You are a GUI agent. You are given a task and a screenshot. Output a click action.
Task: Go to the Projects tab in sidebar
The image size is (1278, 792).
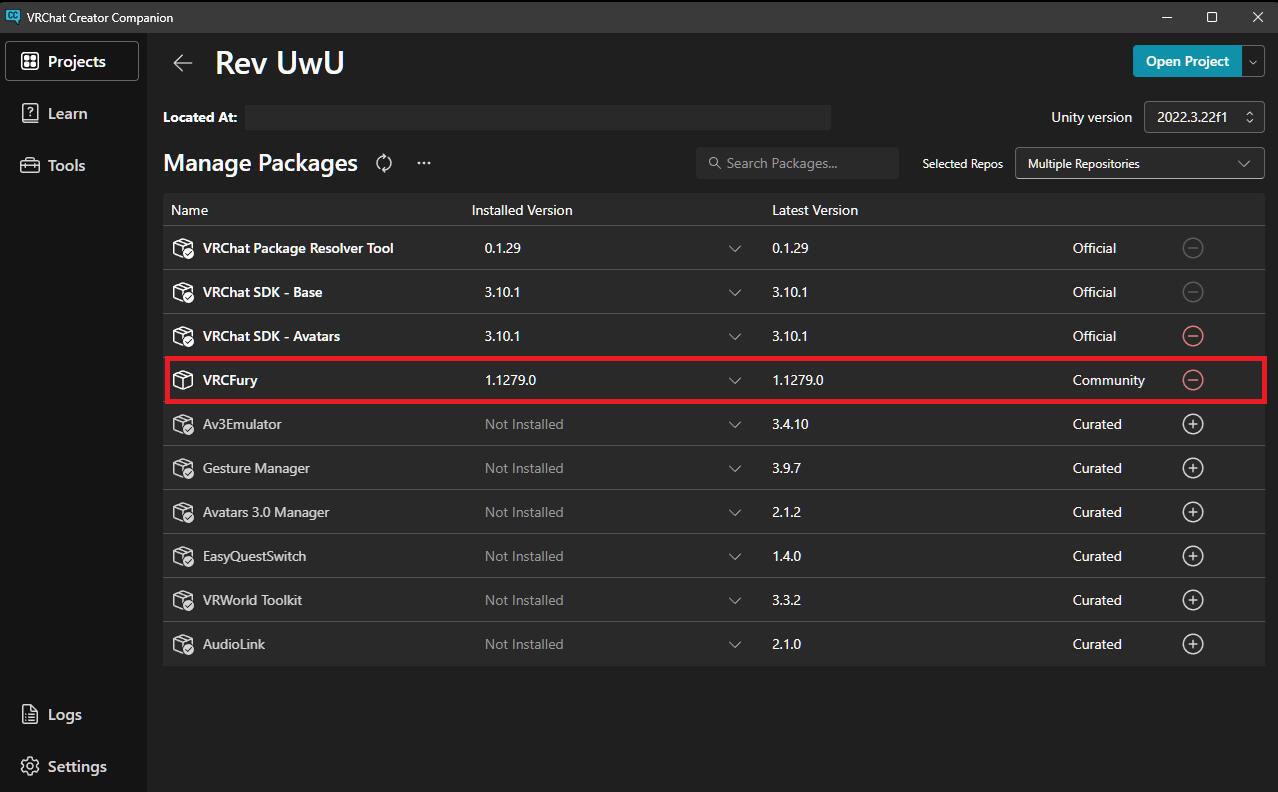[72, 61]
